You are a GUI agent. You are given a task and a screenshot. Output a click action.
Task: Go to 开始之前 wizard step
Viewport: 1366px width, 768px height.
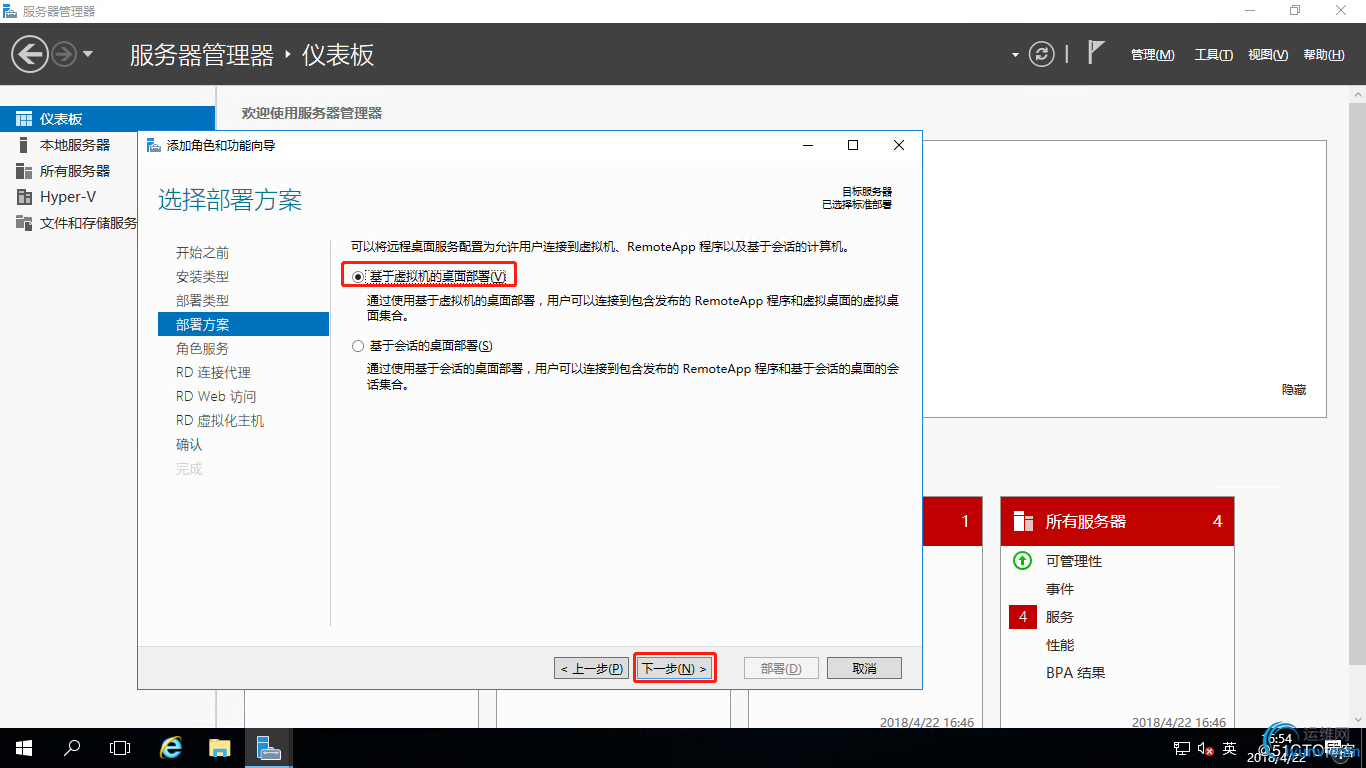202,253
